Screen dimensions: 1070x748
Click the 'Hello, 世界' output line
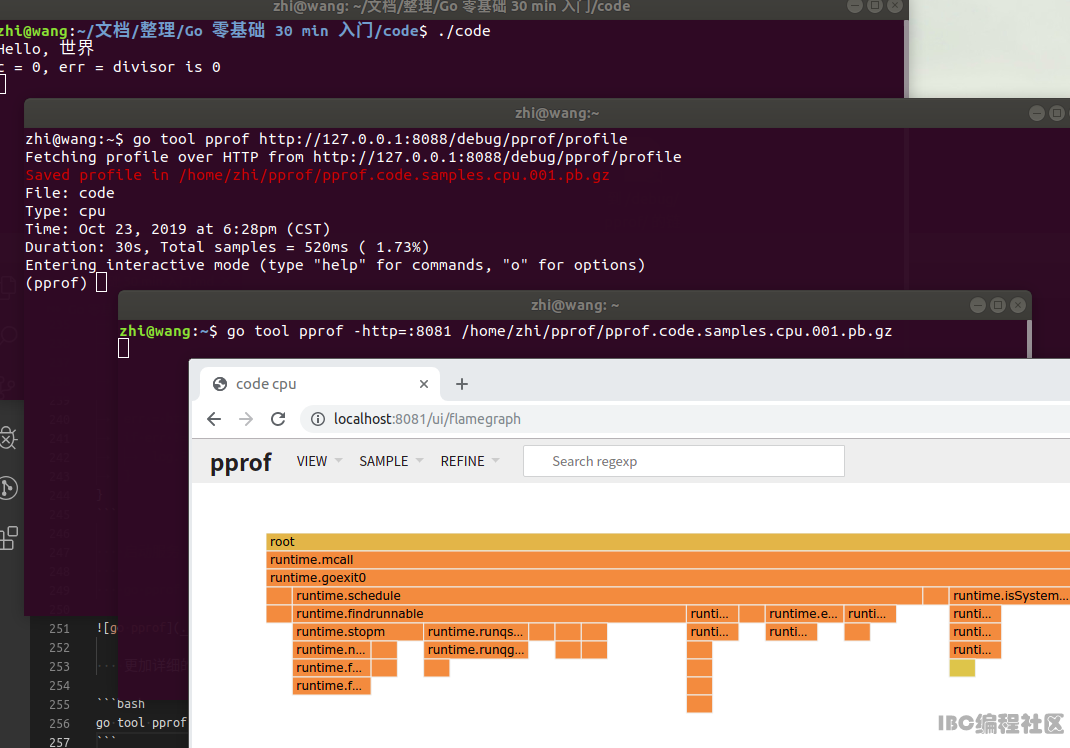click(46, 48)
